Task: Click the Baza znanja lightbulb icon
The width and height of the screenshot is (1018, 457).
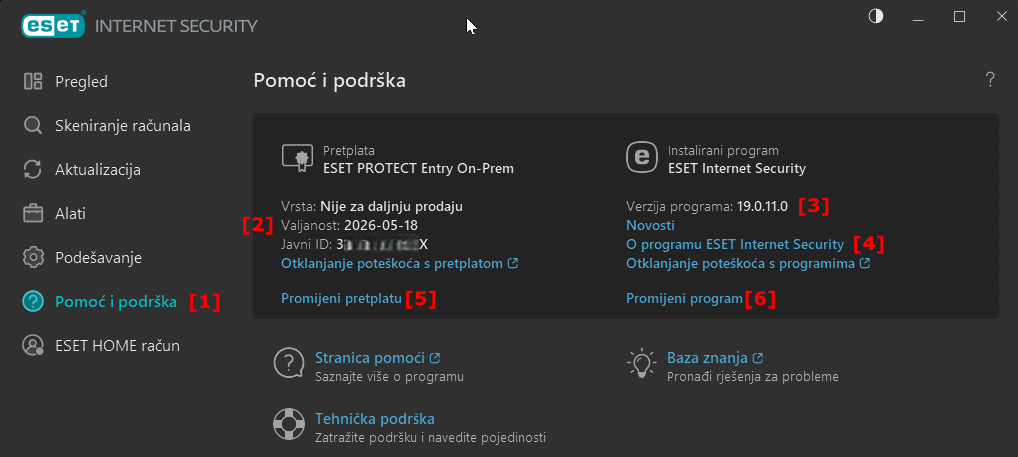Action: (x=640, y=365)
